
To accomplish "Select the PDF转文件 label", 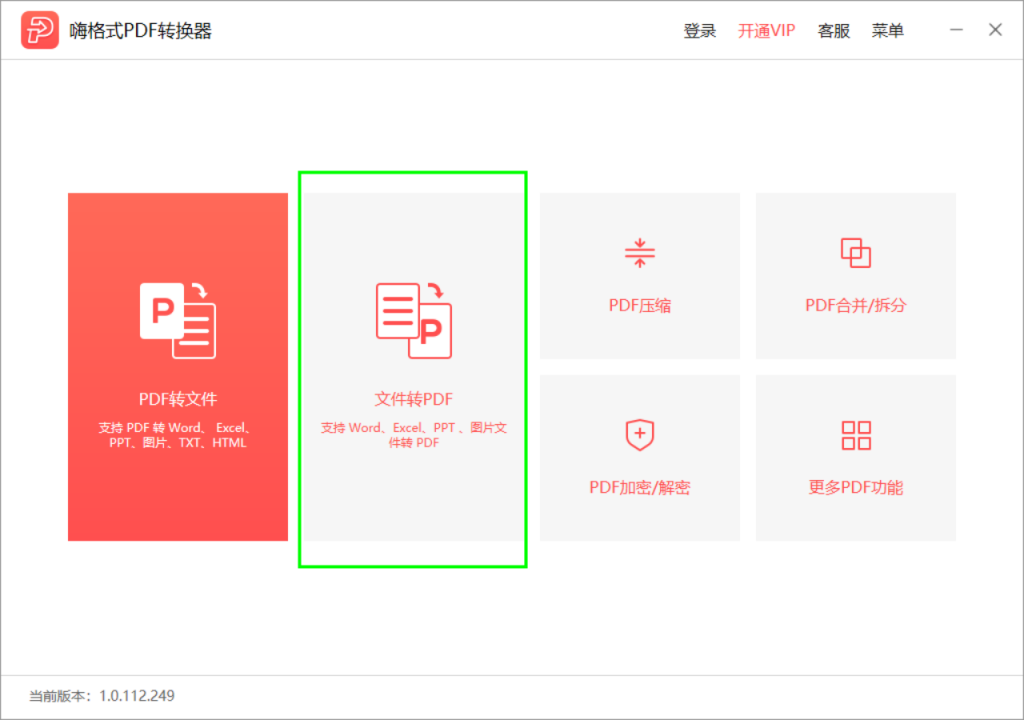I will pos(178,399).
